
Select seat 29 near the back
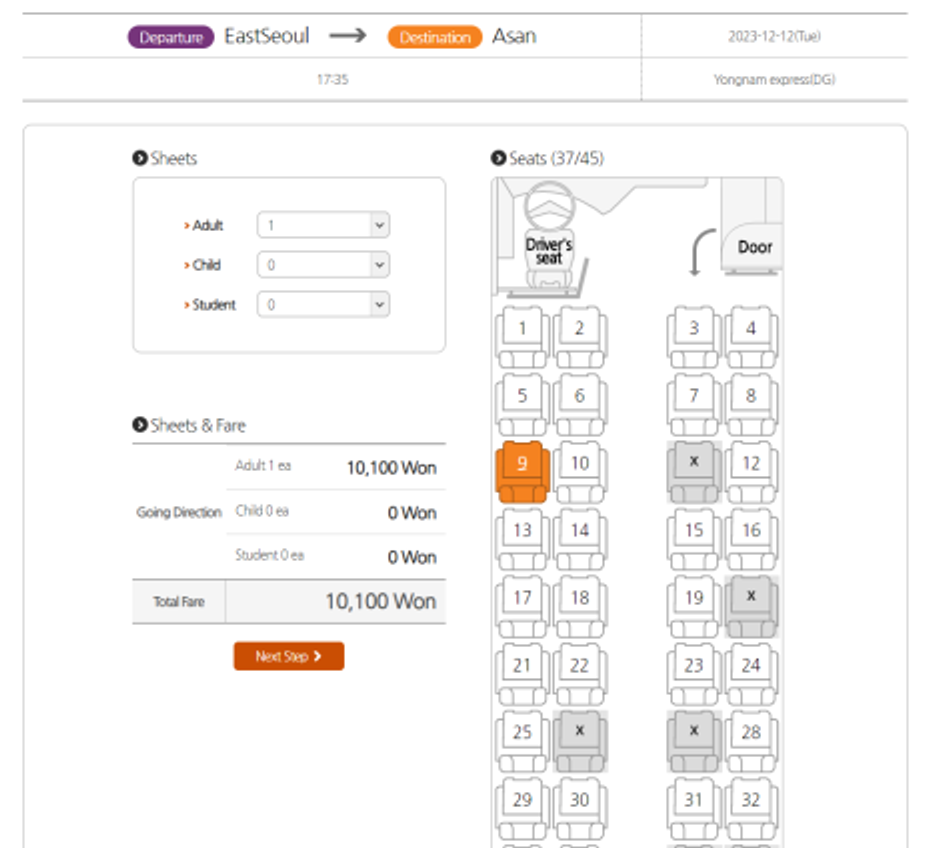pyautogui.click(x=522, y=808)
